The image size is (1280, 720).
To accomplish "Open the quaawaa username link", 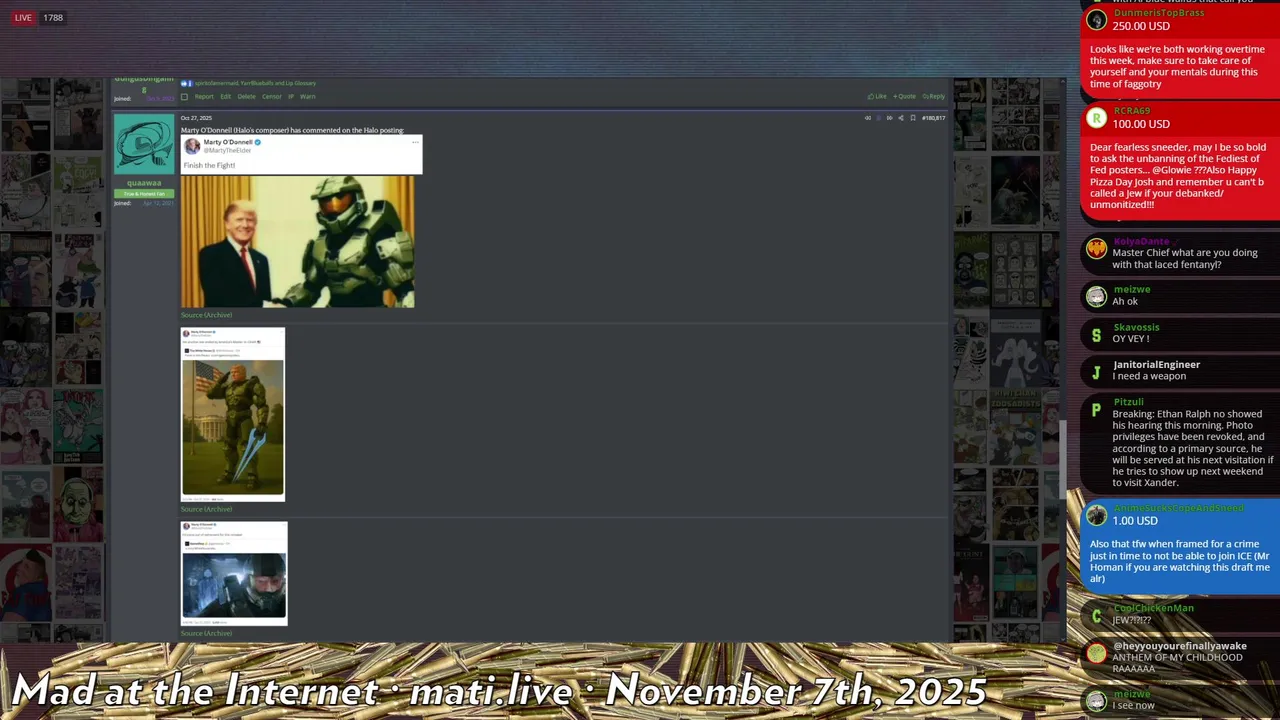I will [x=144, y=183].
